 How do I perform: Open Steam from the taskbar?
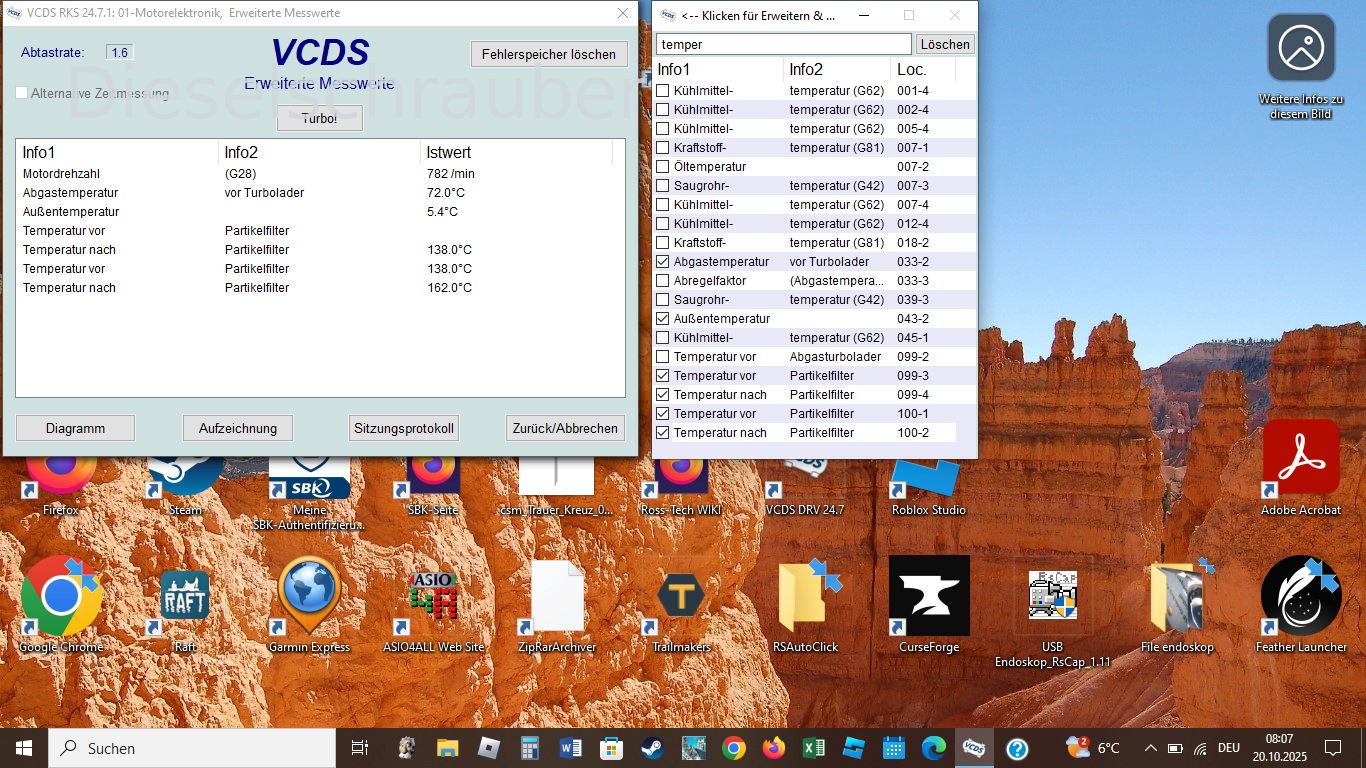[651, 748]
